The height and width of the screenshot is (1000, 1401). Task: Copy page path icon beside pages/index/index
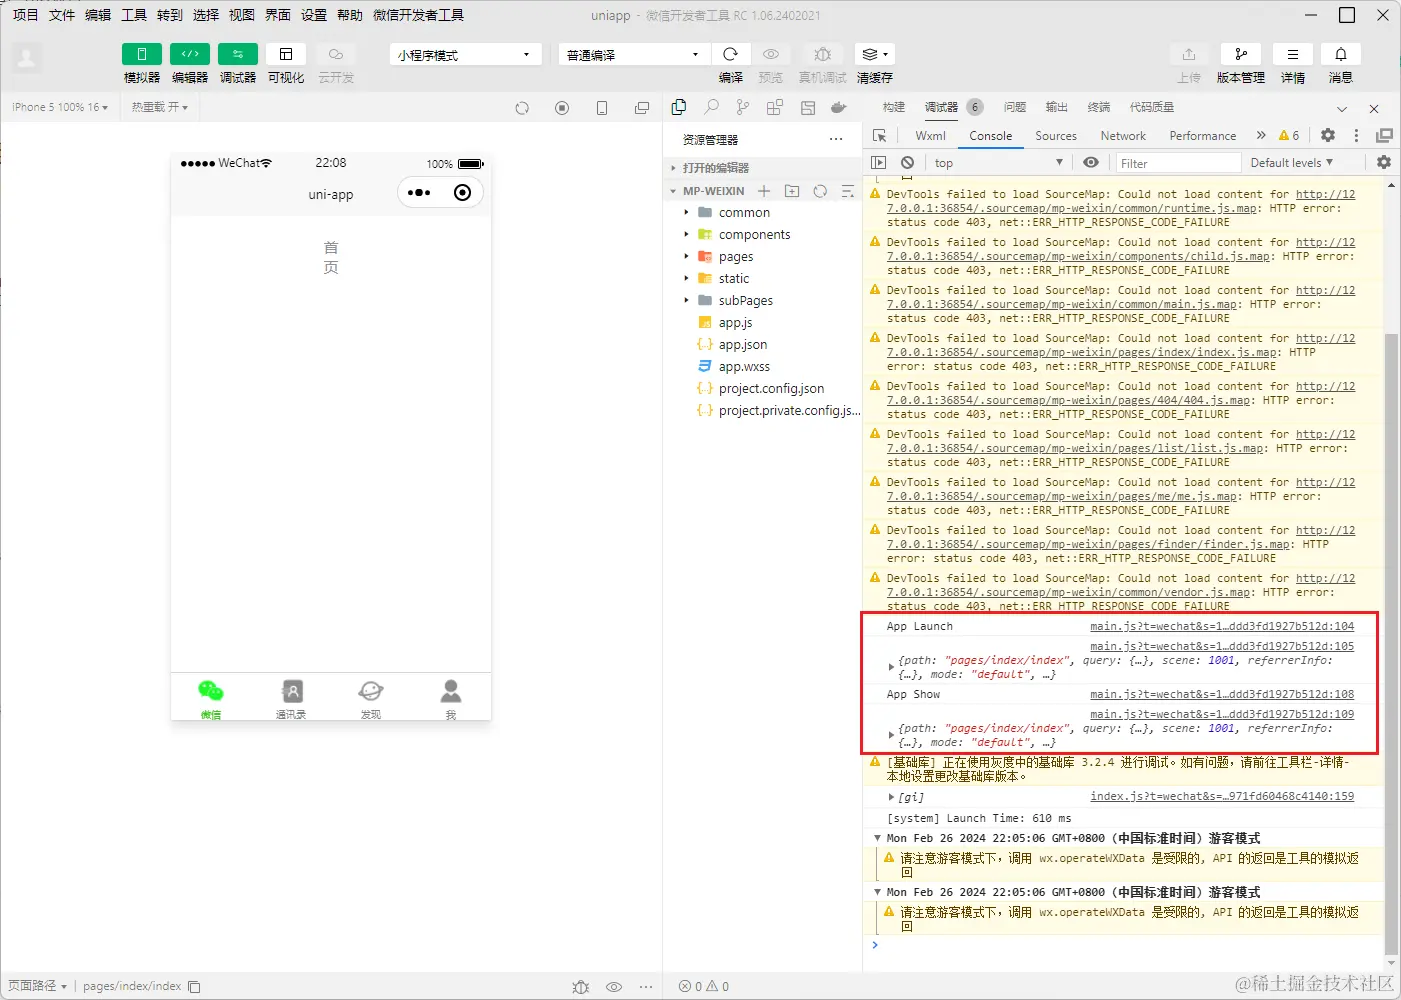pyautogui.click(x=194, y=987)
